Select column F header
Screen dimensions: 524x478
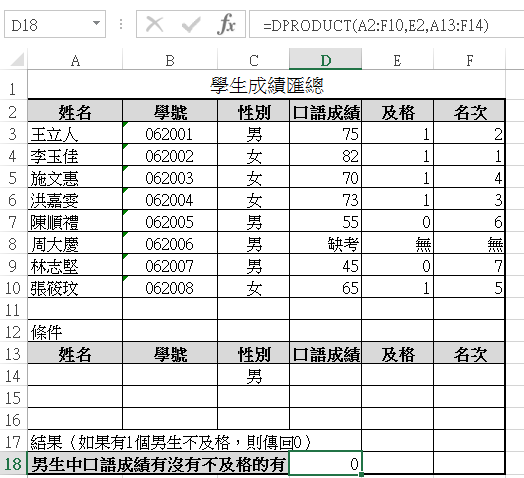click(x=470, y=60)
